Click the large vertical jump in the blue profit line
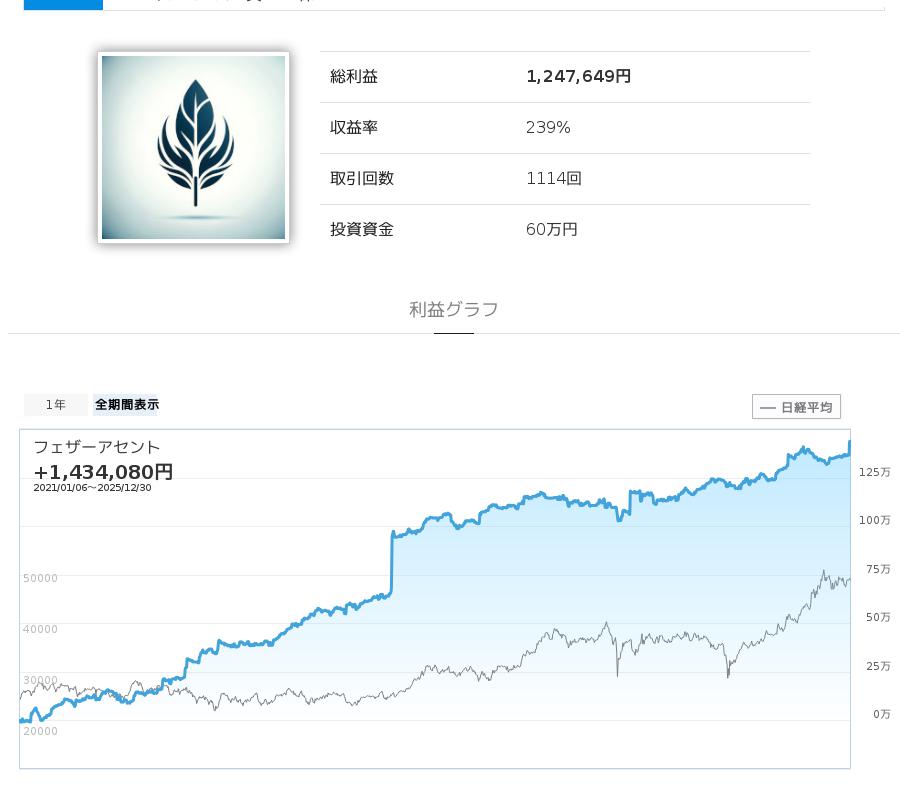Screen dimensions: 900x790 coord(391,565)
